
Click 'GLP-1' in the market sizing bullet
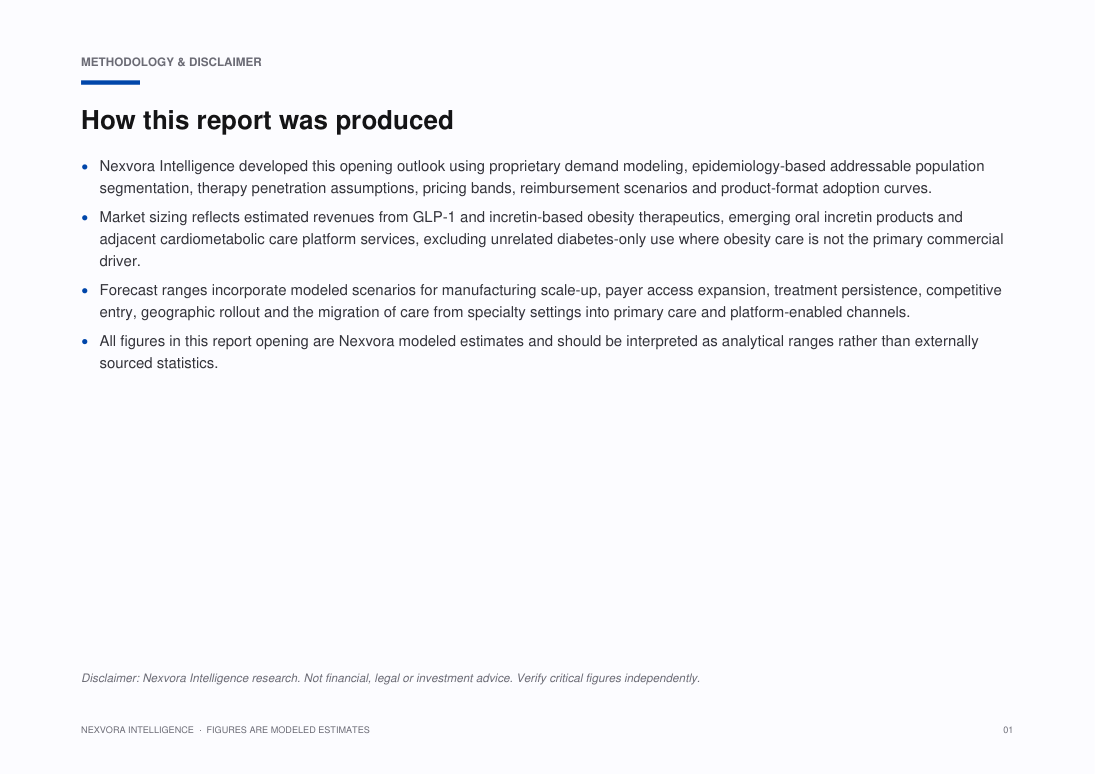[434, 217]
